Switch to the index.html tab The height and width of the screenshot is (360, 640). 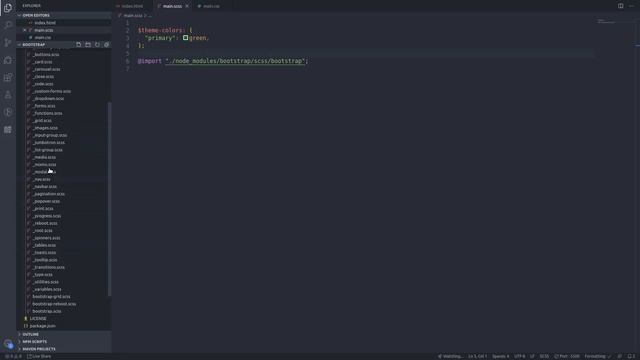coord(132,6)
